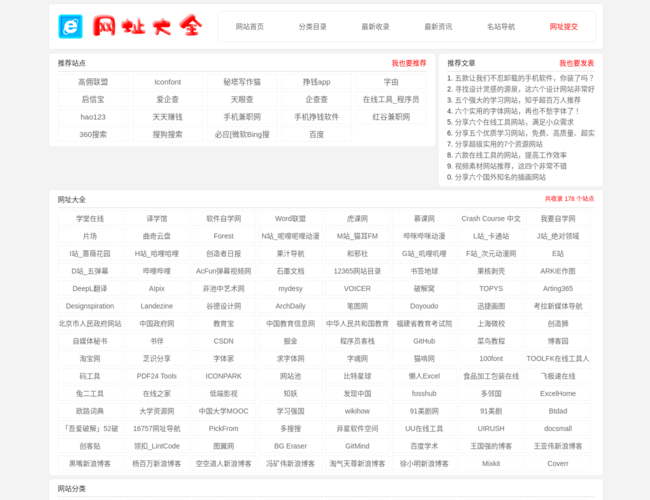Open the wikihow link

[357, 411]
